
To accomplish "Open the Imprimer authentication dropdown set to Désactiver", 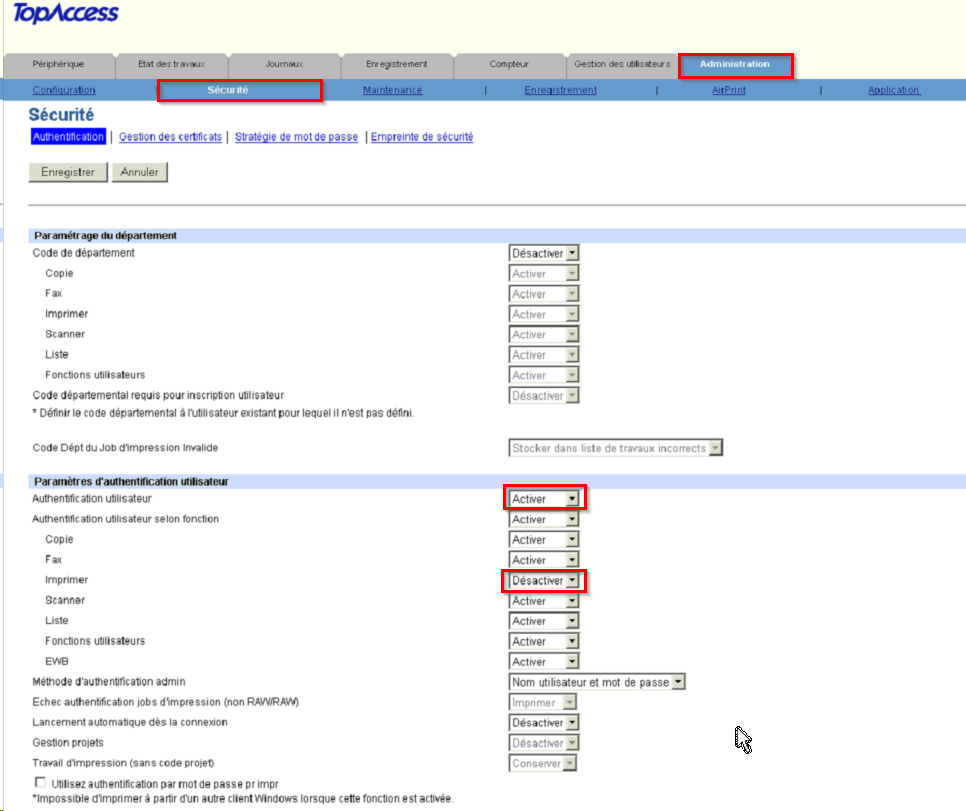I will coord(544,581).
